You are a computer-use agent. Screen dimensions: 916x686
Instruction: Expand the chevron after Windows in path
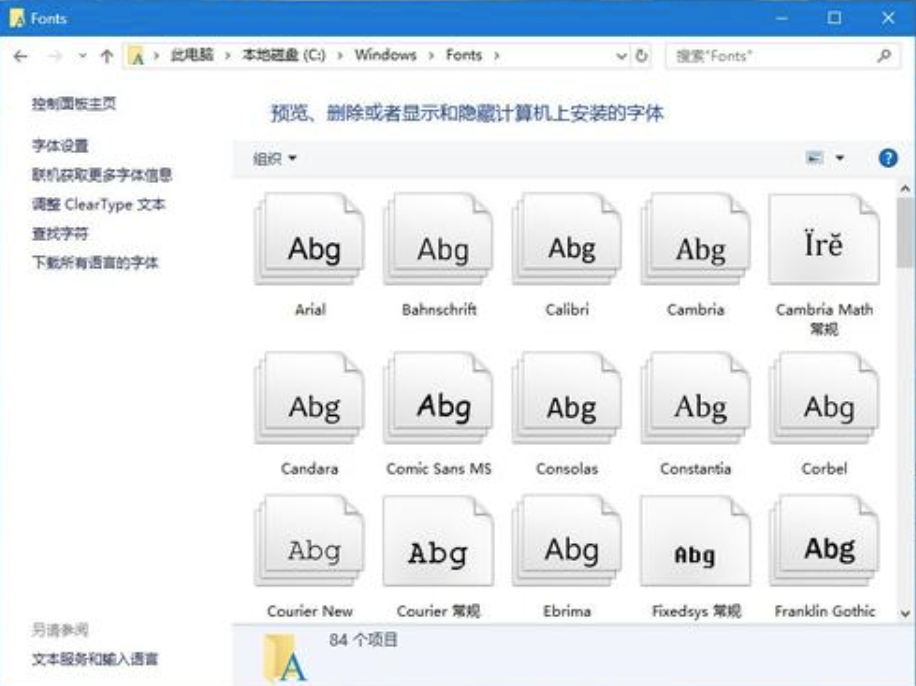[x=431, y=56]
